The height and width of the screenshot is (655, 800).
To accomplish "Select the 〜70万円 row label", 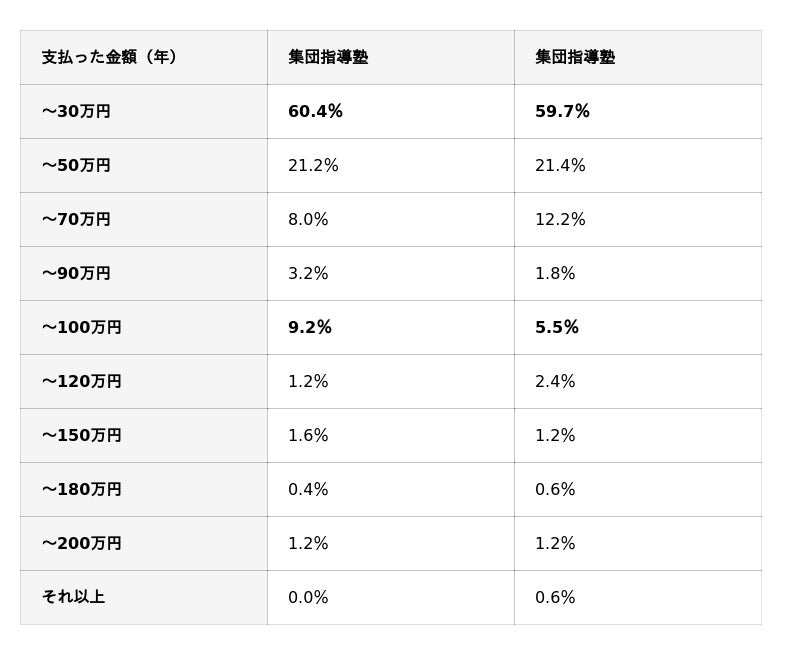I will coord(76,219).
